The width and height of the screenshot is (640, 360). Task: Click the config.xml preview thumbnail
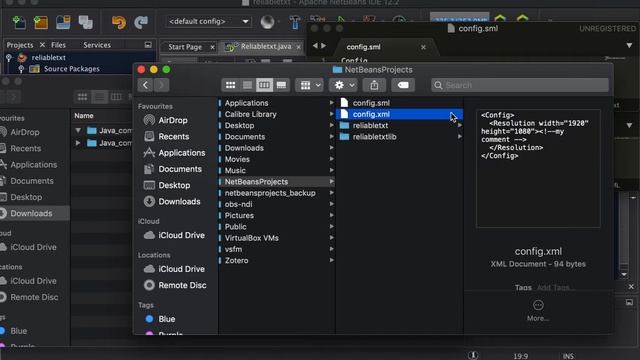point(538,168)
